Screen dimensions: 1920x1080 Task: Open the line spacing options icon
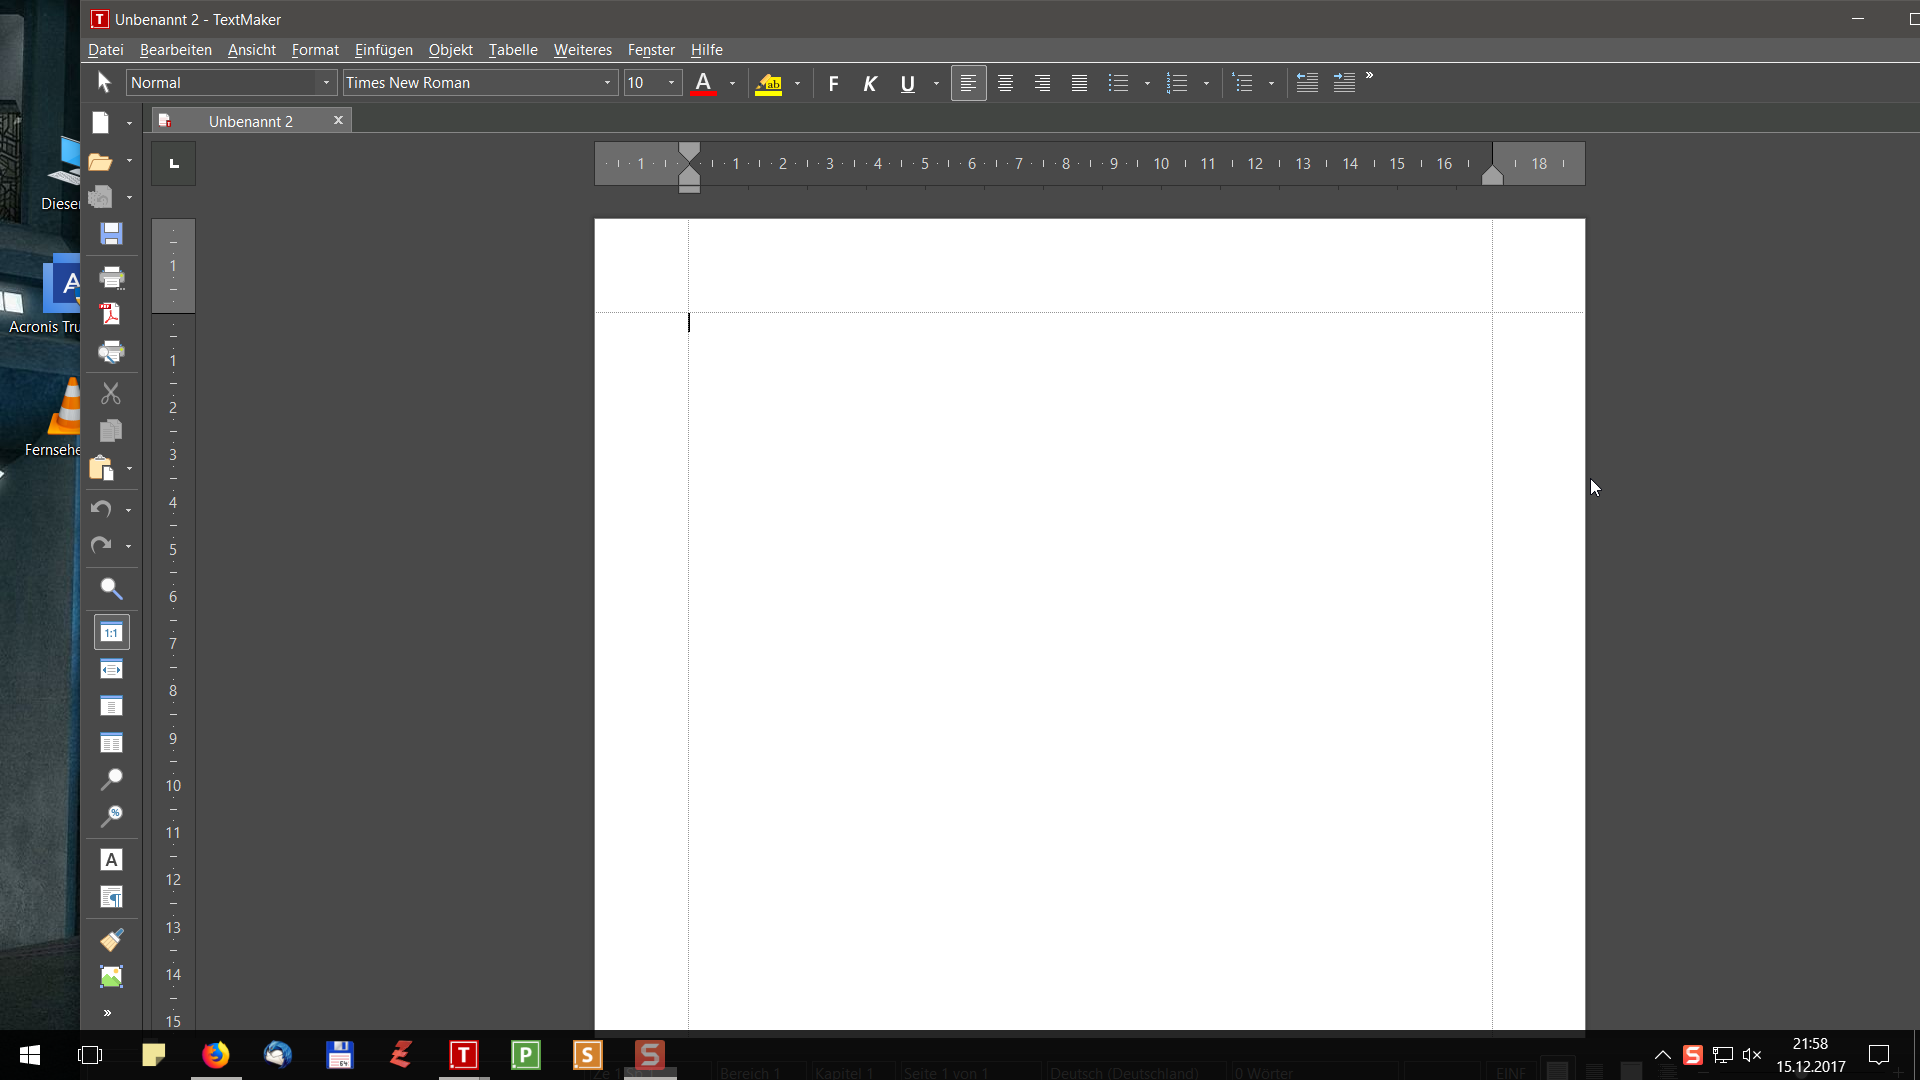(x=1242, y=84)
